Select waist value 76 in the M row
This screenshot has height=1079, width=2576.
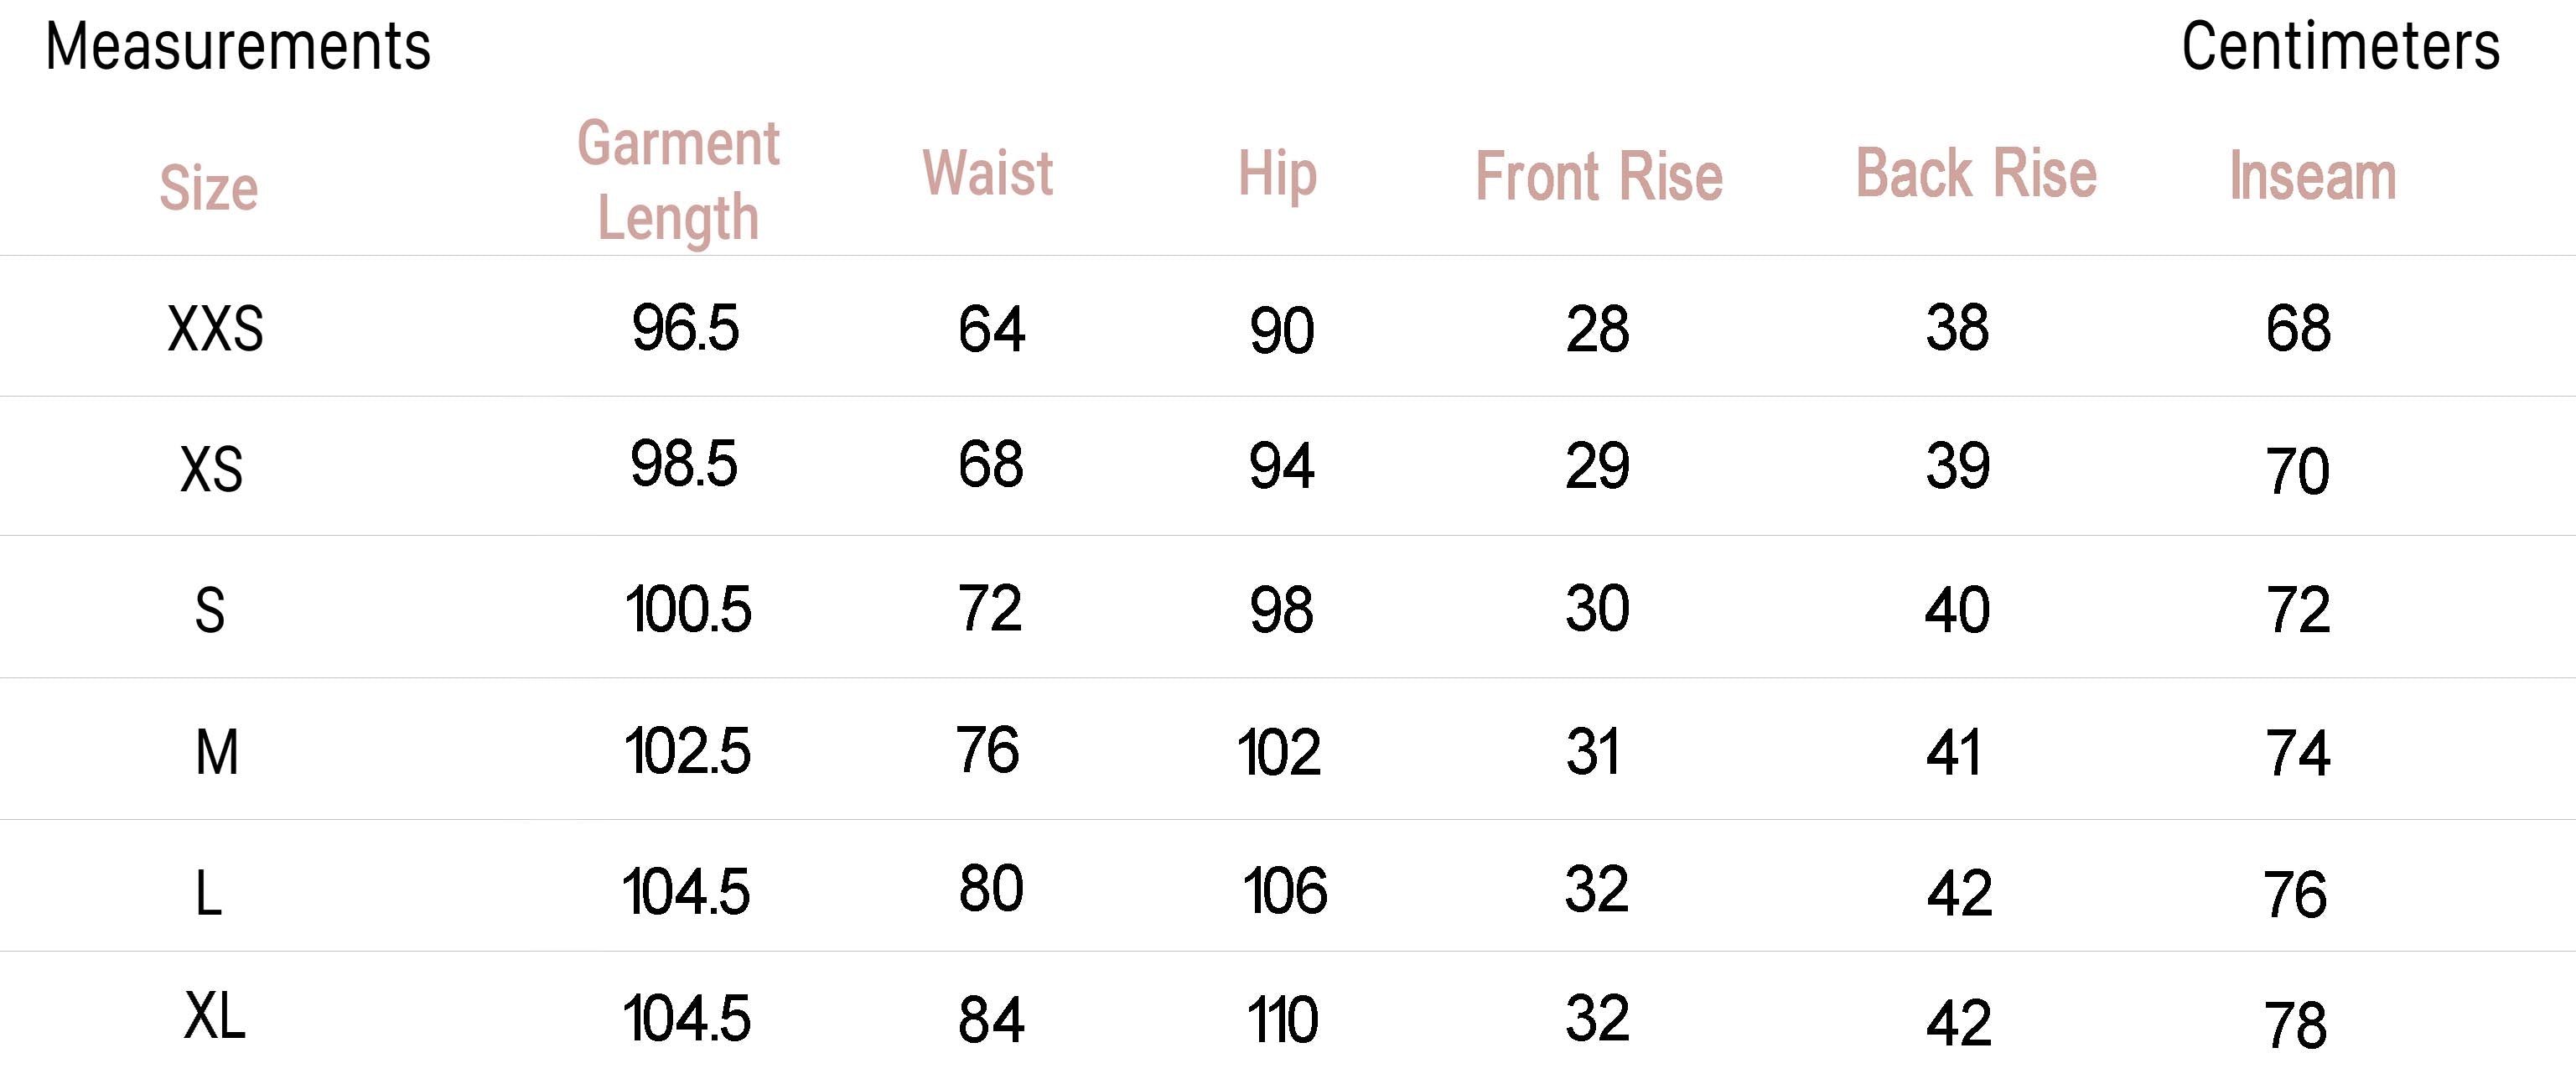[x=987, y=750]
